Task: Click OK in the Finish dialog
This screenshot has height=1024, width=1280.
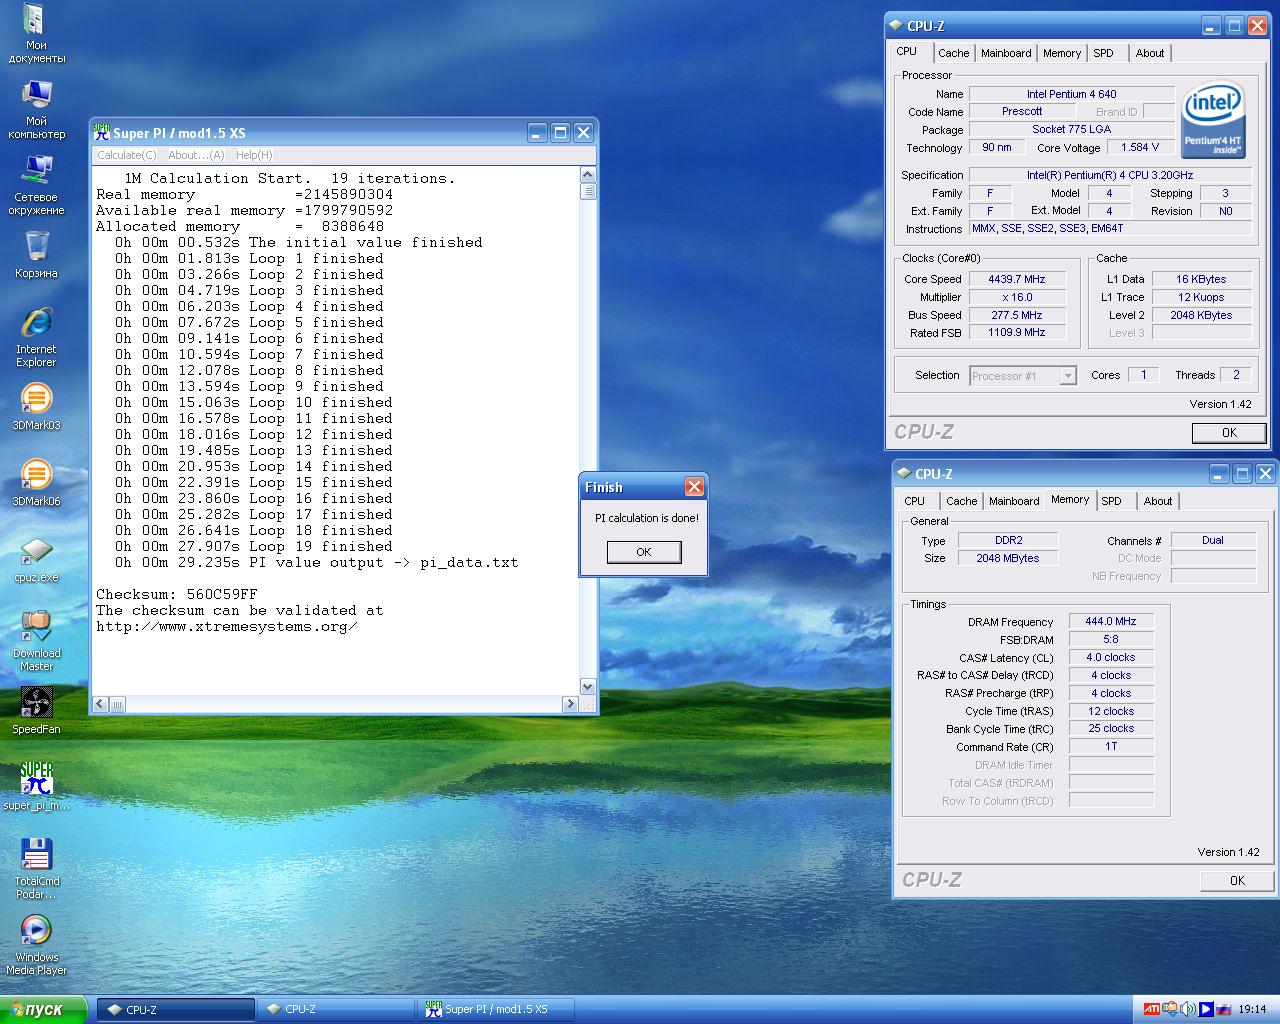Action: coord(644,552)
